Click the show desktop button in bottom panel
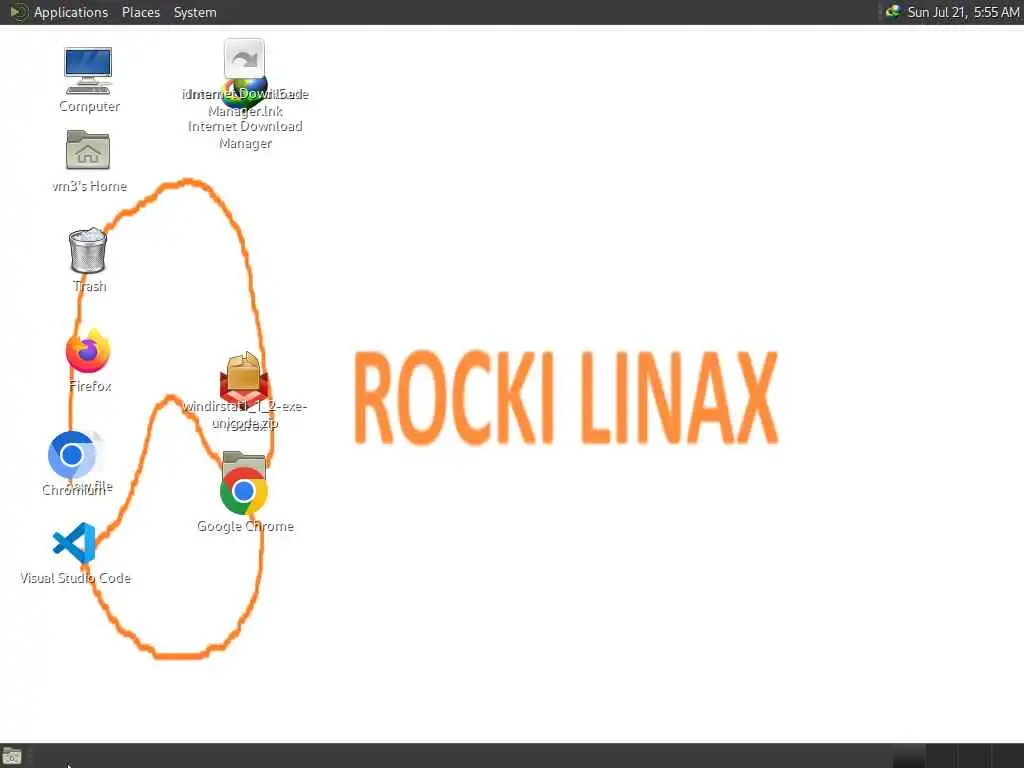Screen dimensions: 1024x768 (12, 757)
